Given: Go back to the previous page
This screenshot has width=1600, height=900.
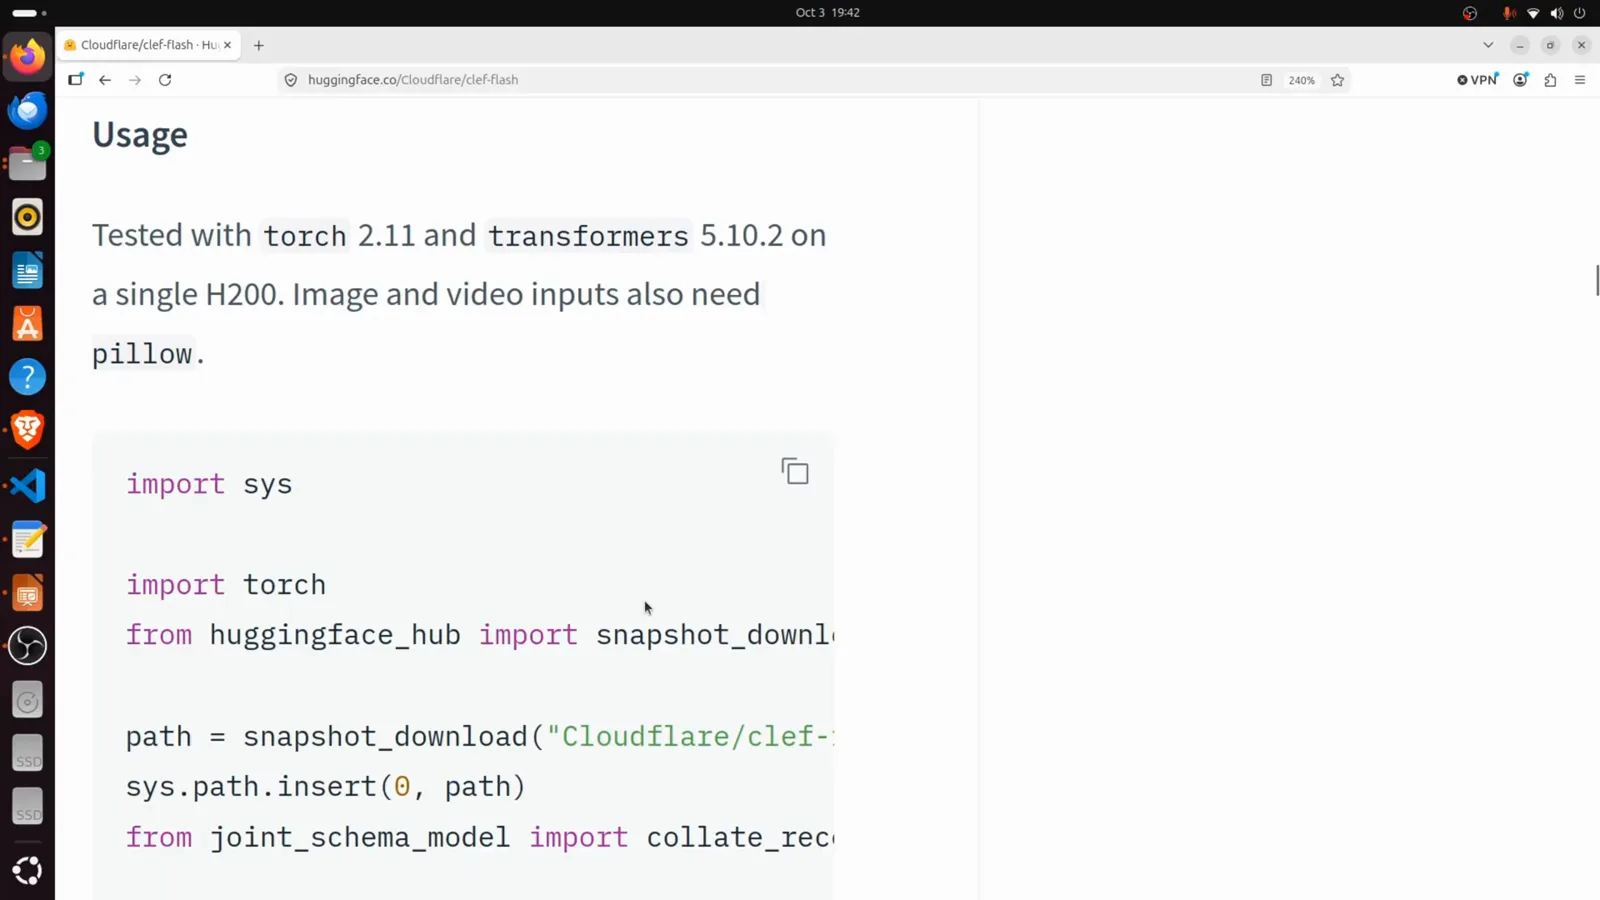Looking at the screenshot, I should pos(105,80).
